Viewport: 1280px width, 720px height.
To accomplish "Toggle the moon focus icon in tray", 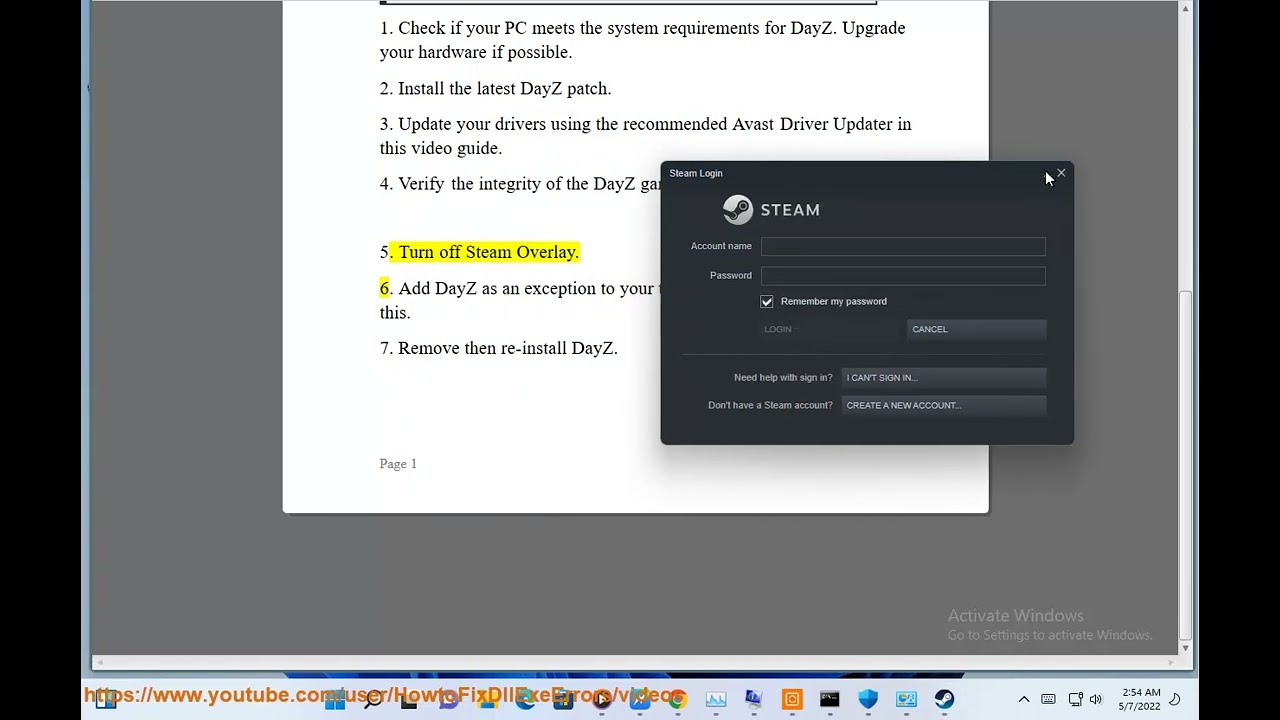I will coord(1176,699).
